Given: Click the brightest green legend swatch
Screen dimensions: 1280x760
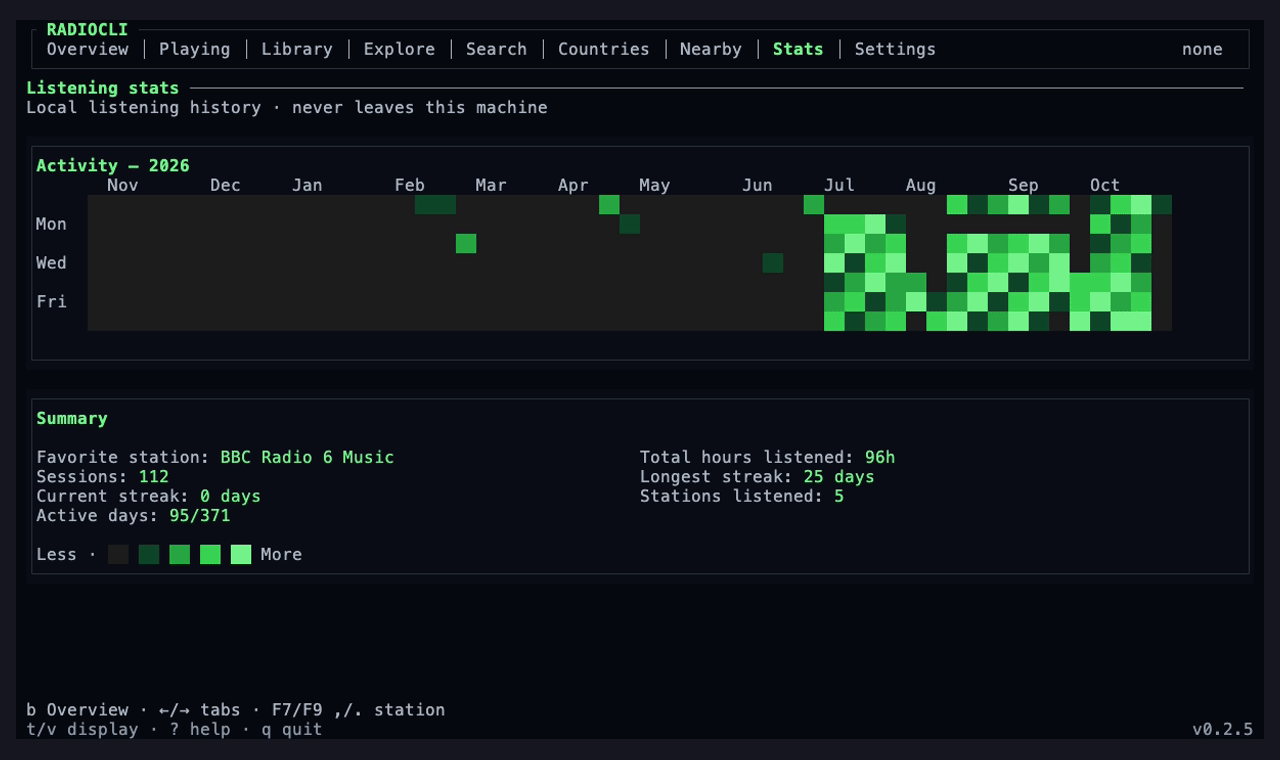Looking at the screenshot, I should click(x=241, y=555).
